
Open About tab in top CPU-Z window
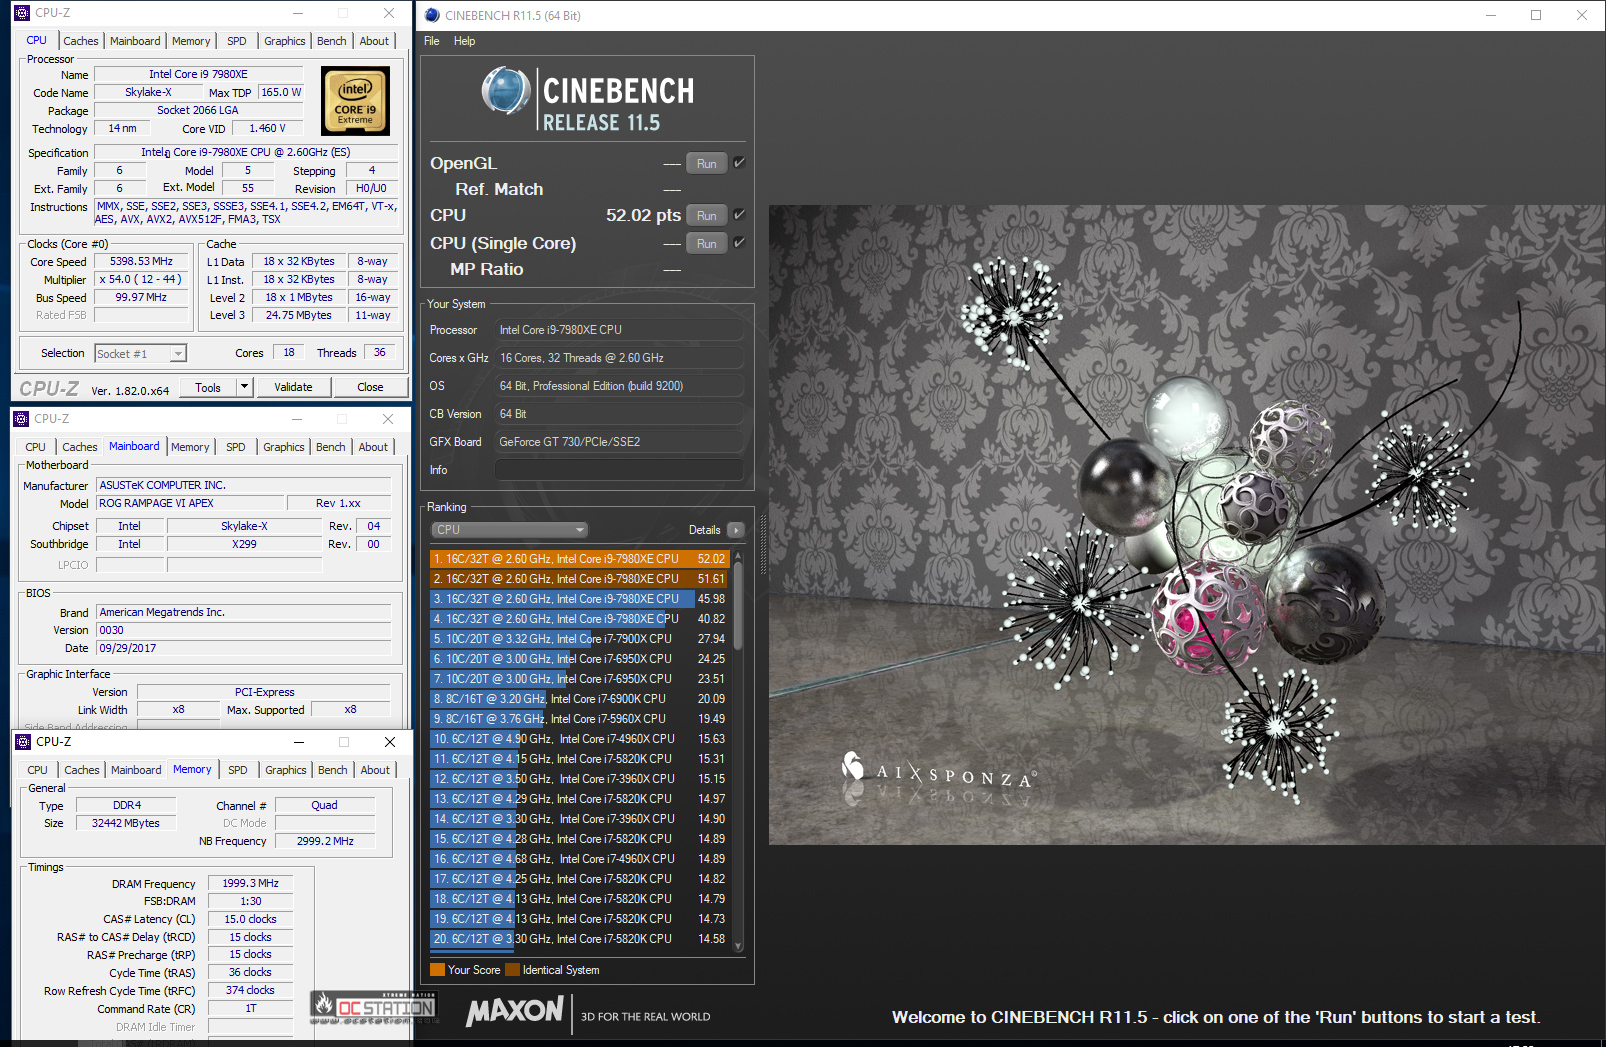tap(375, 41)
